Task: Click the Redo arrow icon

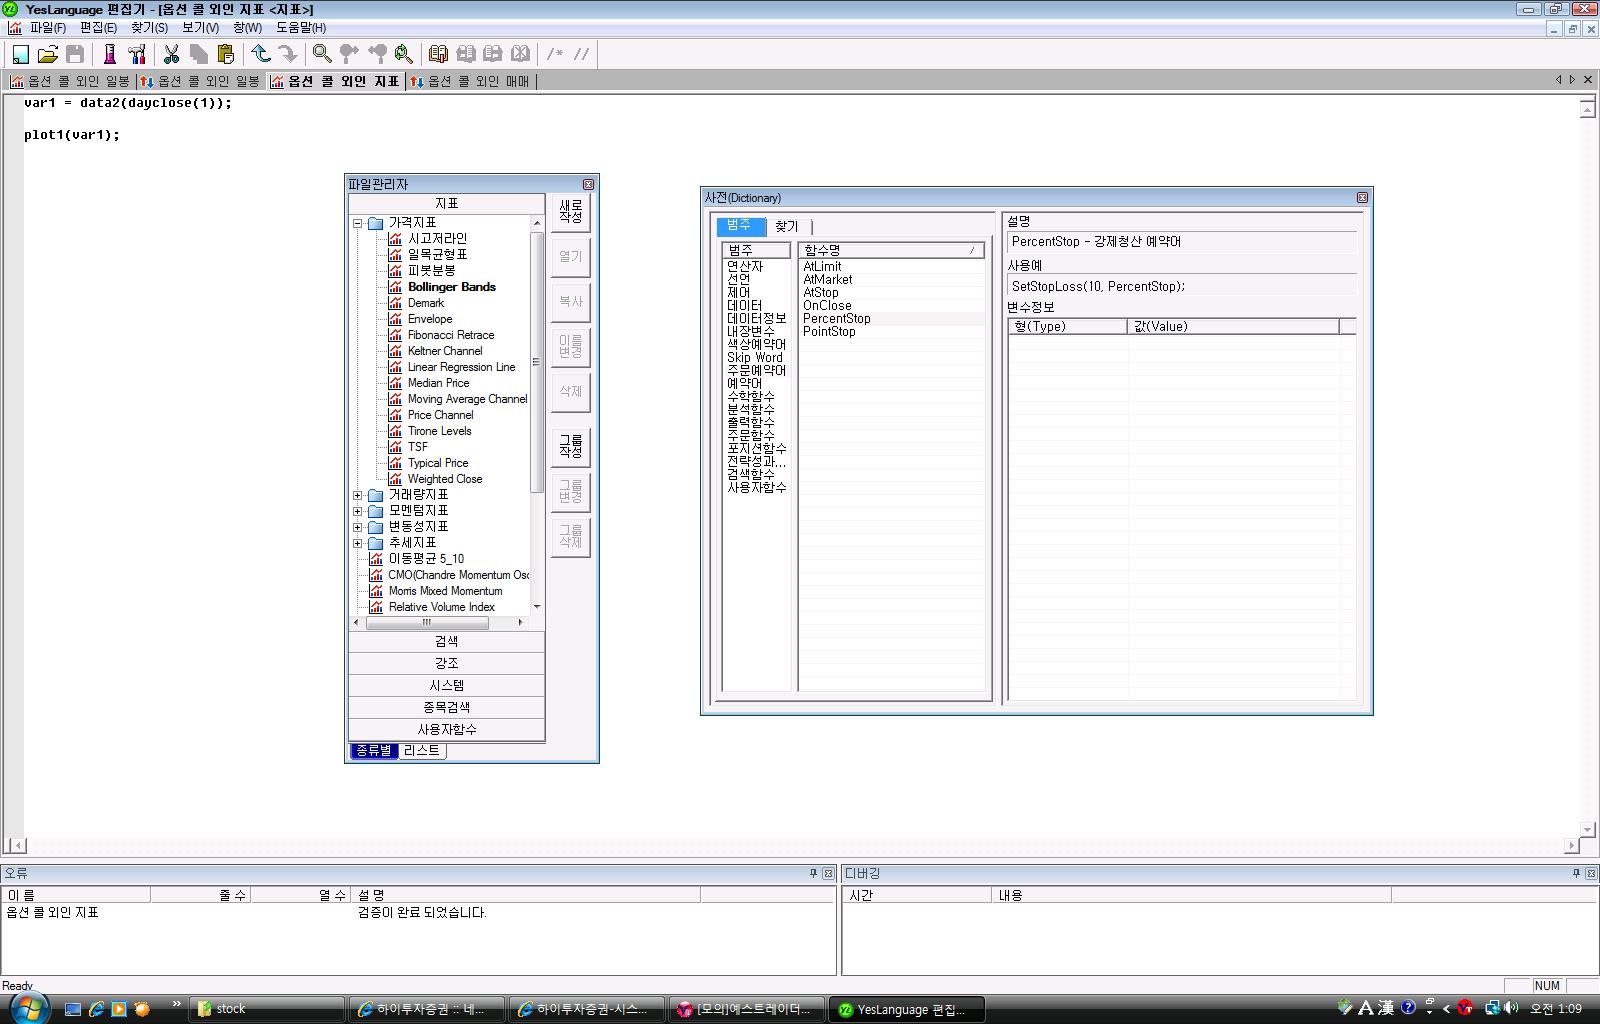Action: click(287, 54)
